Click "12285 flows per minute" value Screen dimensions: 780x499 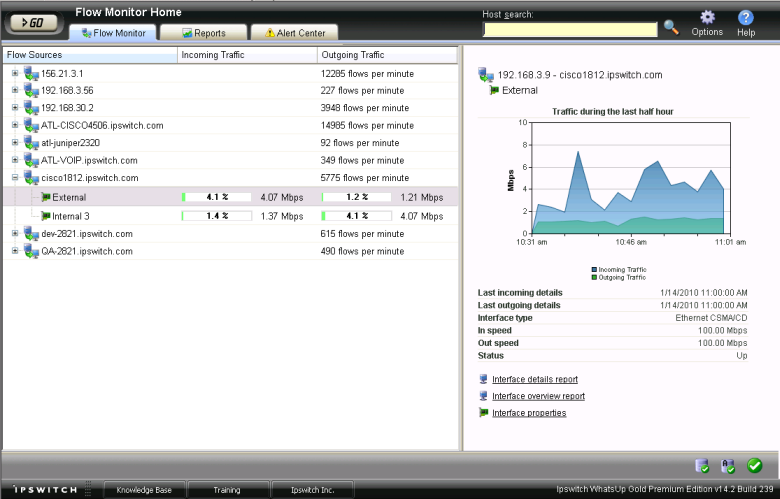coord(367,74)
